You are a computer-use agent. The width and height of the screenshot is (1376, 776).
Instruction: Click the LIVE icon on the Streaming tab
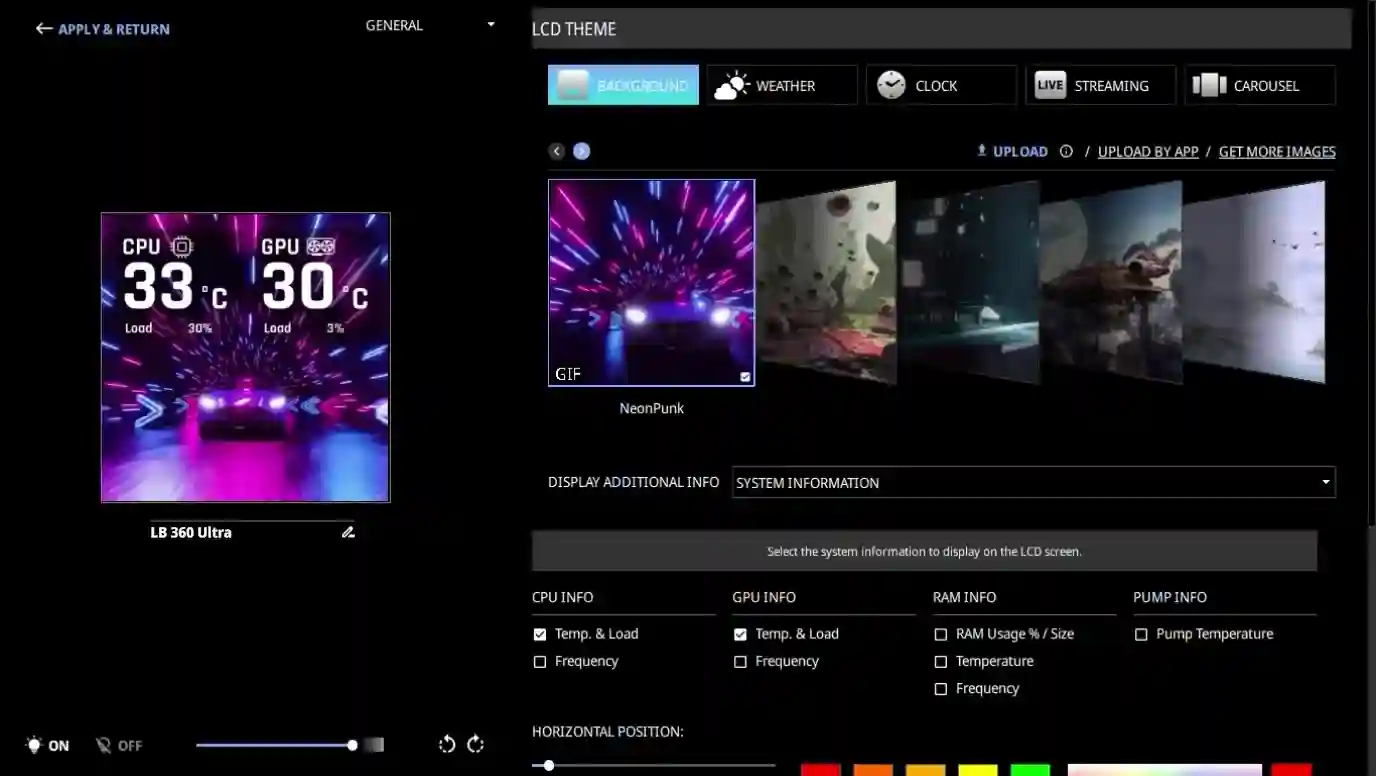pos(1048,85)
